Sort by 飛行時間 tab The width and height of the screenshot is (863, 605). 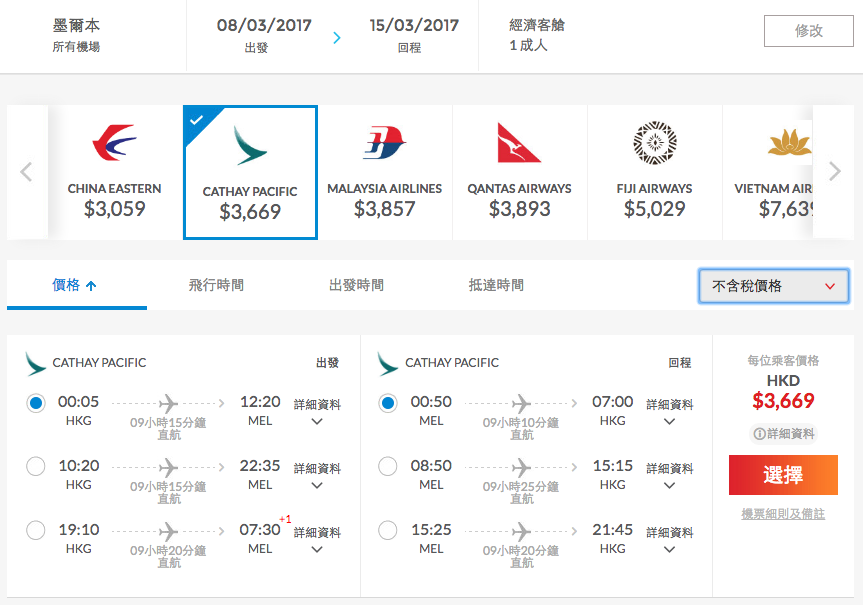tap(216, 285)
